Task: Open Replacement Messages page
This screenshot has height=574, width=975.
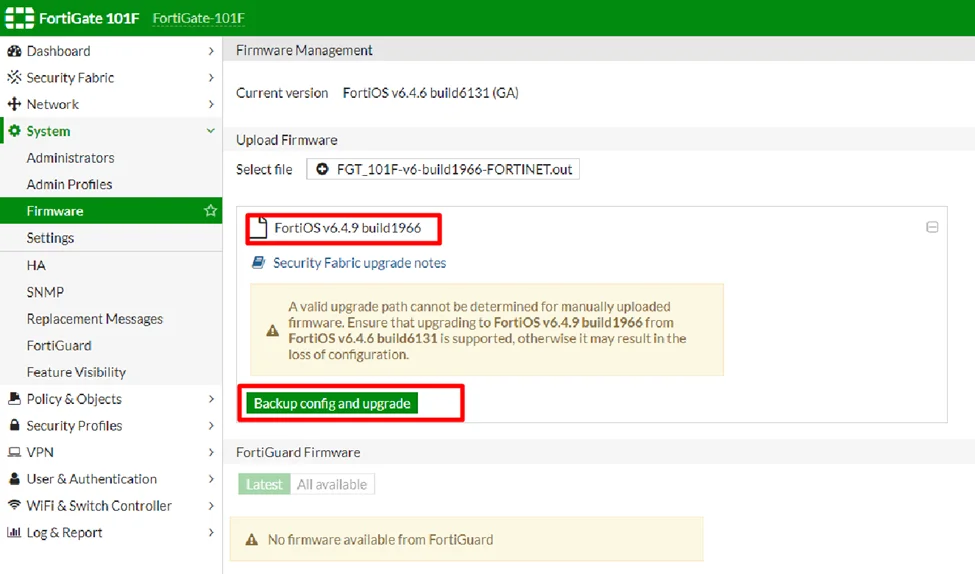Action: tap(95, 318)
